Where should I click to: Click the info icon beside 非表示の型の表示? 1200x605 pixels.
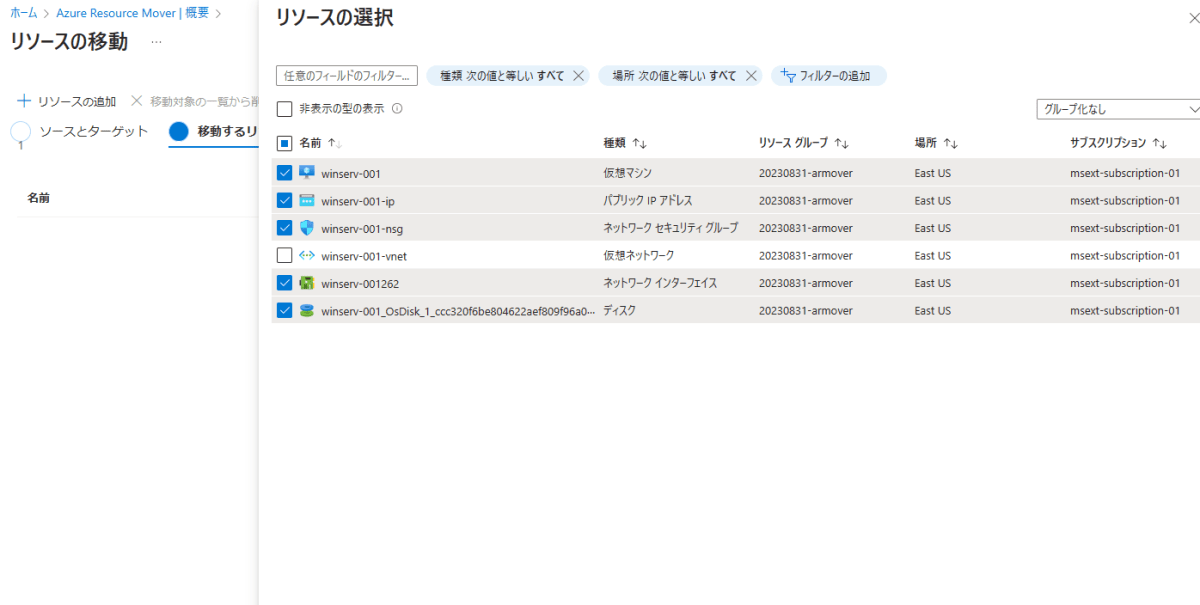click(x=397, y=109)
